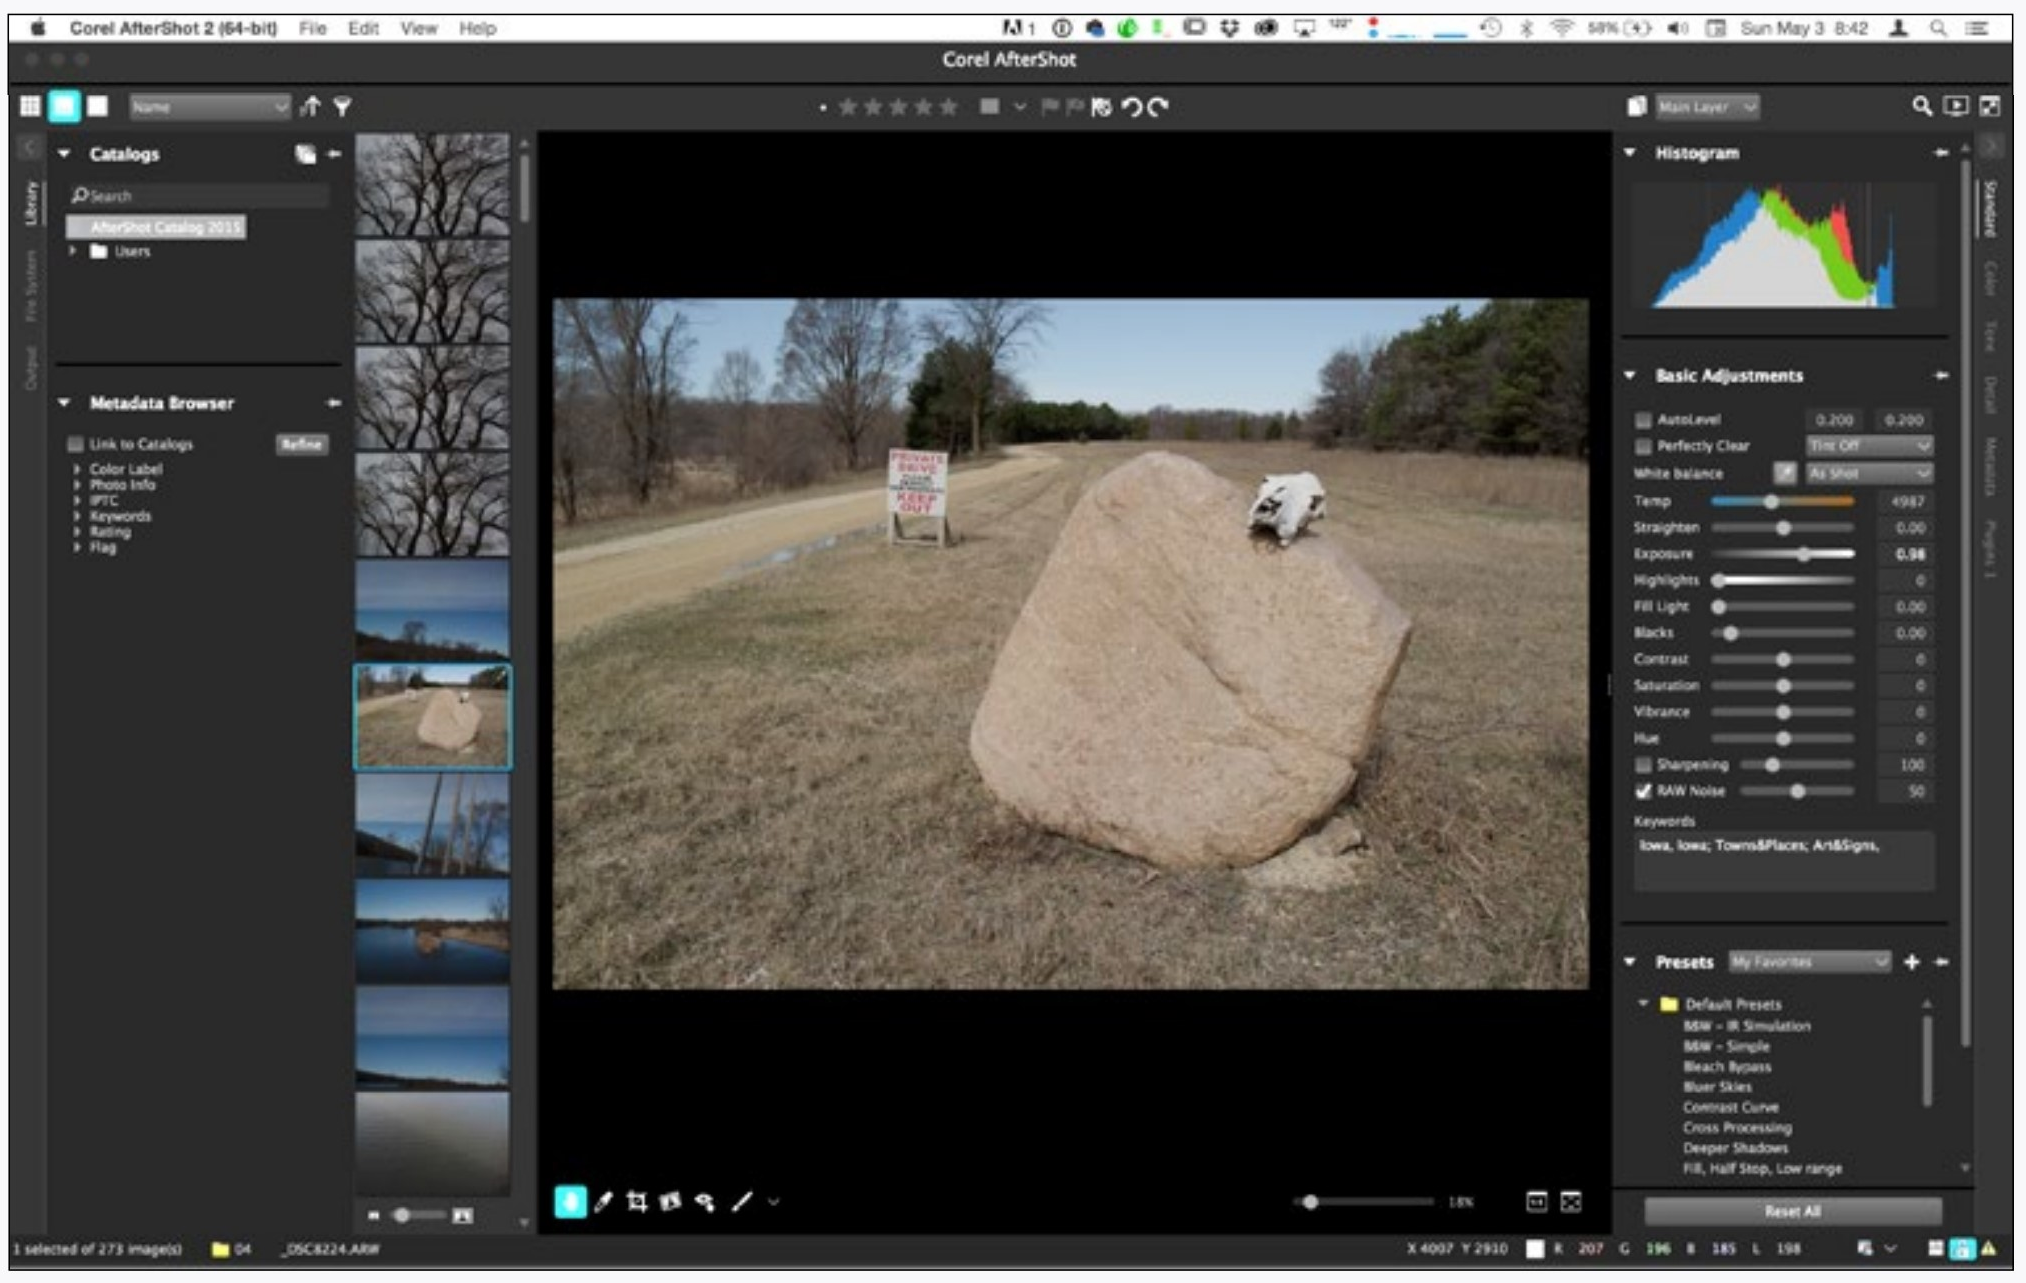2026x1283 pixels.
Task: Select the Crop tool in bottom toolbar
Action: tap(637, 1201)
